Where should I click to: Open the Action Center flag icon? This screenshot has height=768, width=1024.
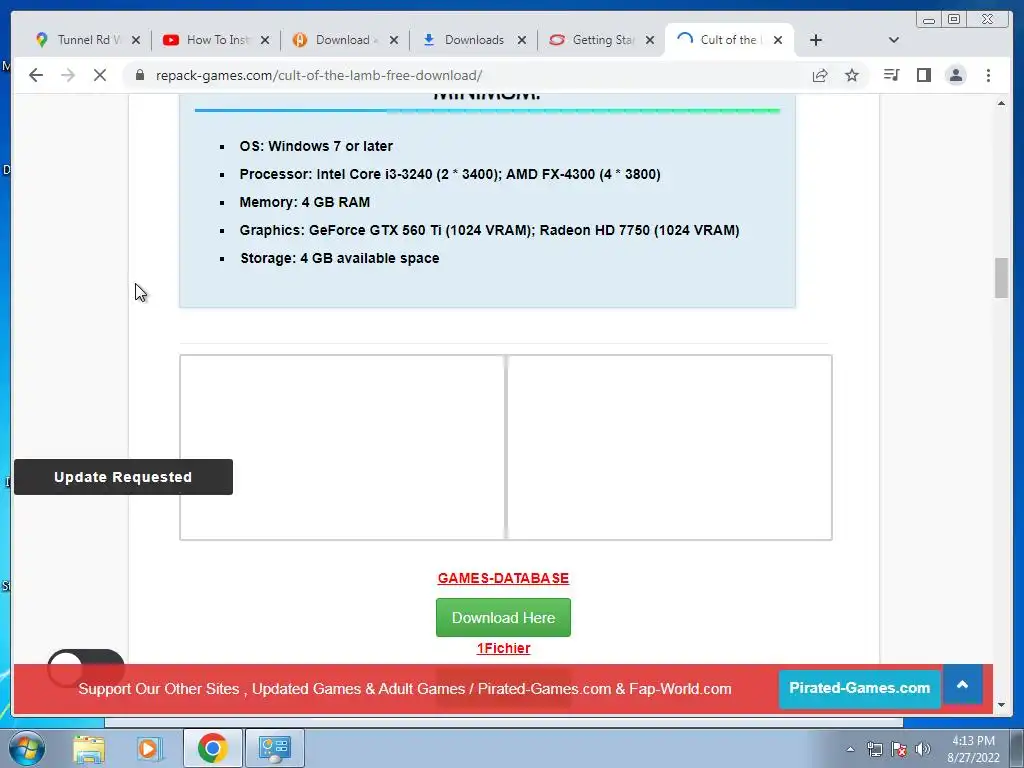tap(899, 749)
